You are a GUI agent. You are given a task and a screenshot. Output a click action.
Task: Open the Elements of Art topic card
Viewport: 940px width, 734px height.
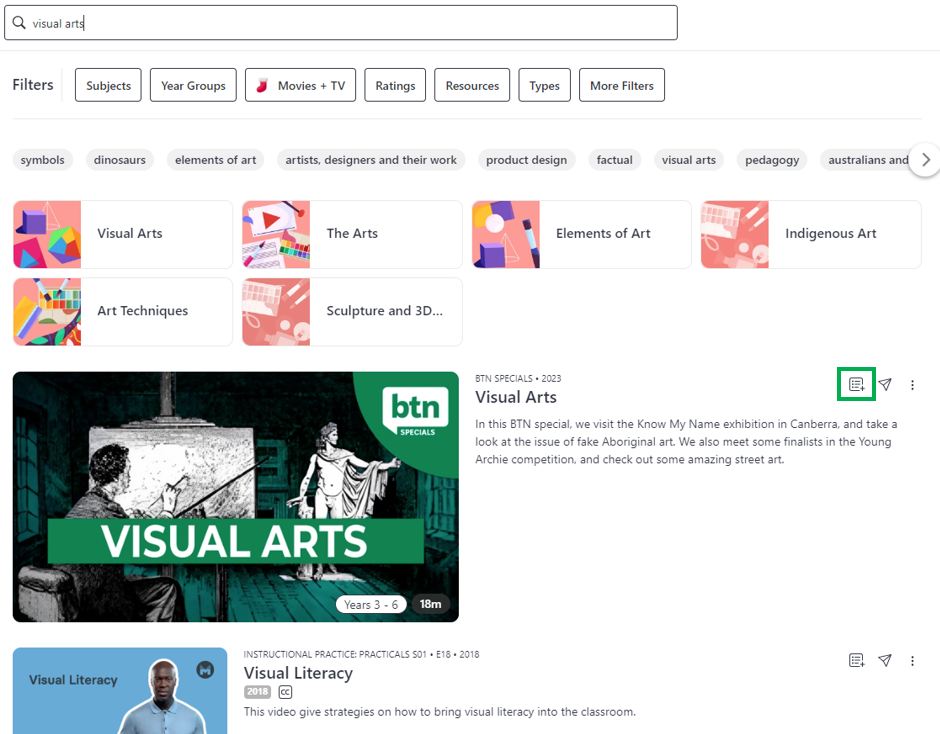pyautogui.click(x=582, y=234)
